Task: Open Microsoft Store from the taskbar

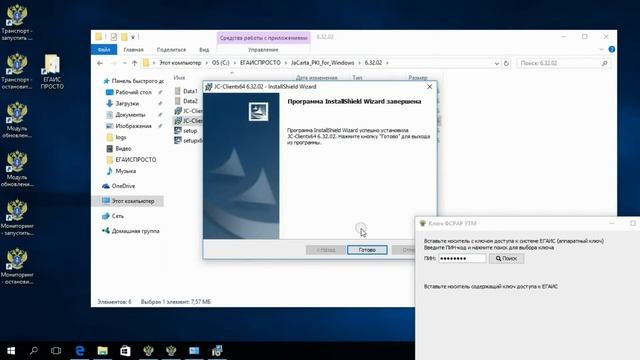Action: (x=125, y=351)
